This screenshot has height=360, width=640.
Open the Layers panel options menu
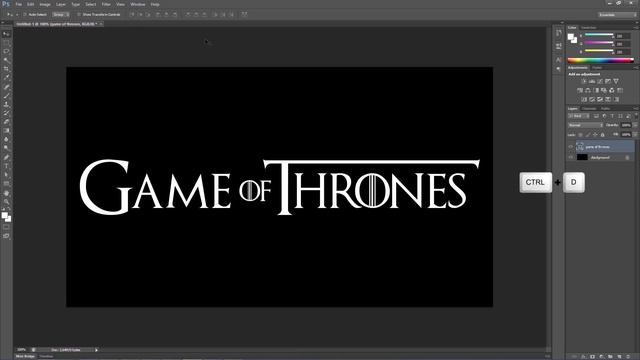pos(636,109)
